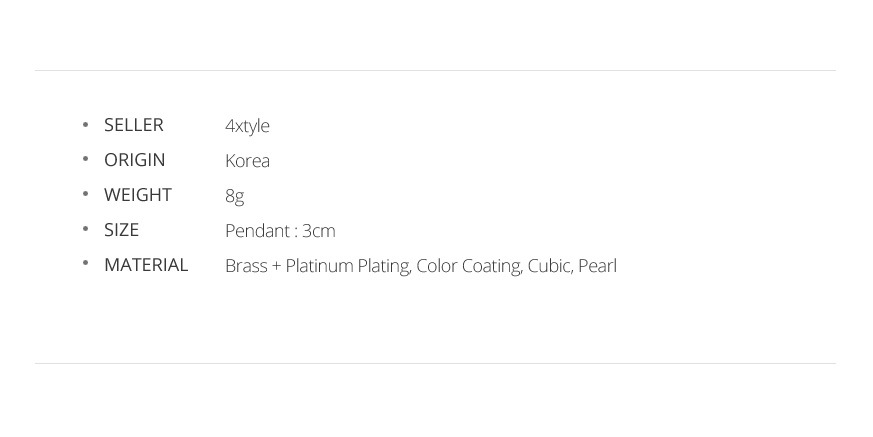Click Color Coating in the material list
This screenshot has width=873, height=437.
pos(469,266)
